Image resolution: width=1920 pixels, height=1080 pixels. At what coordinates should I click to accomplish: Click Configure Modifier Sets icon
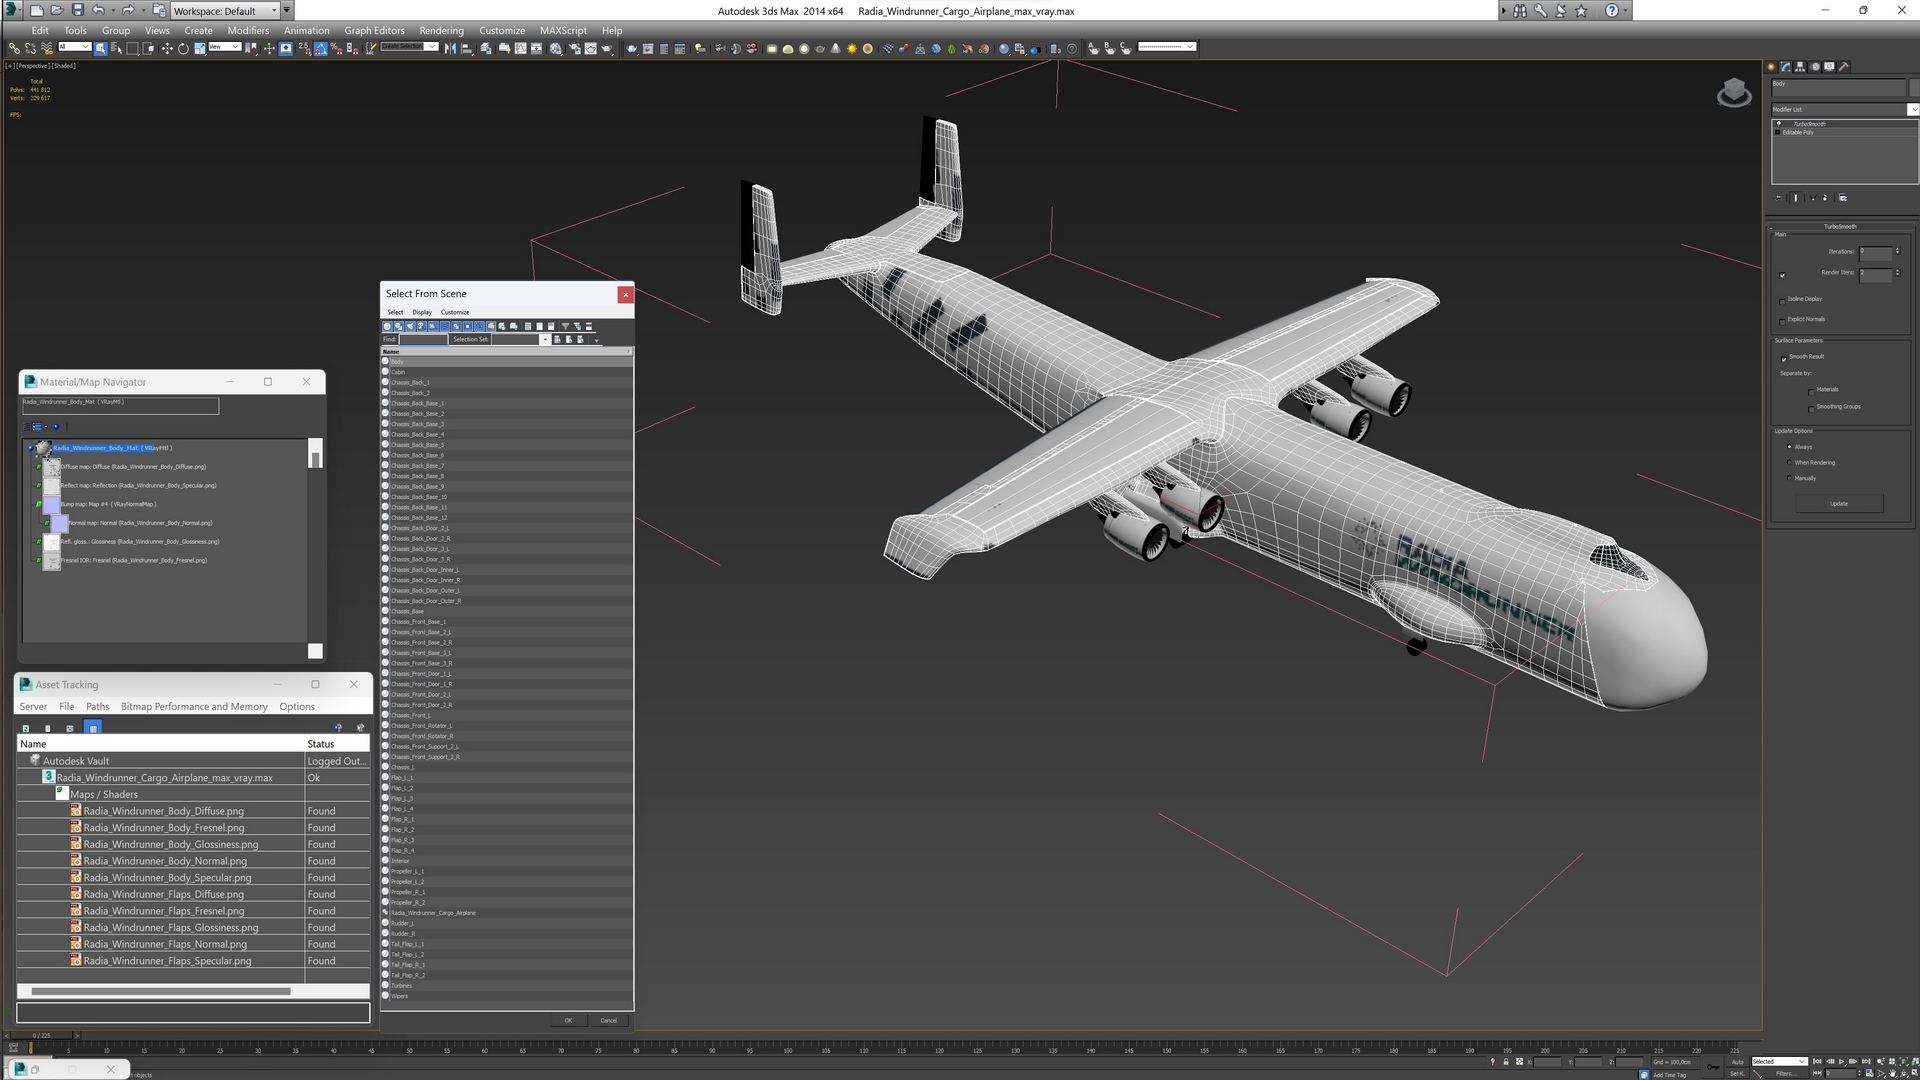coord(1843,198)
